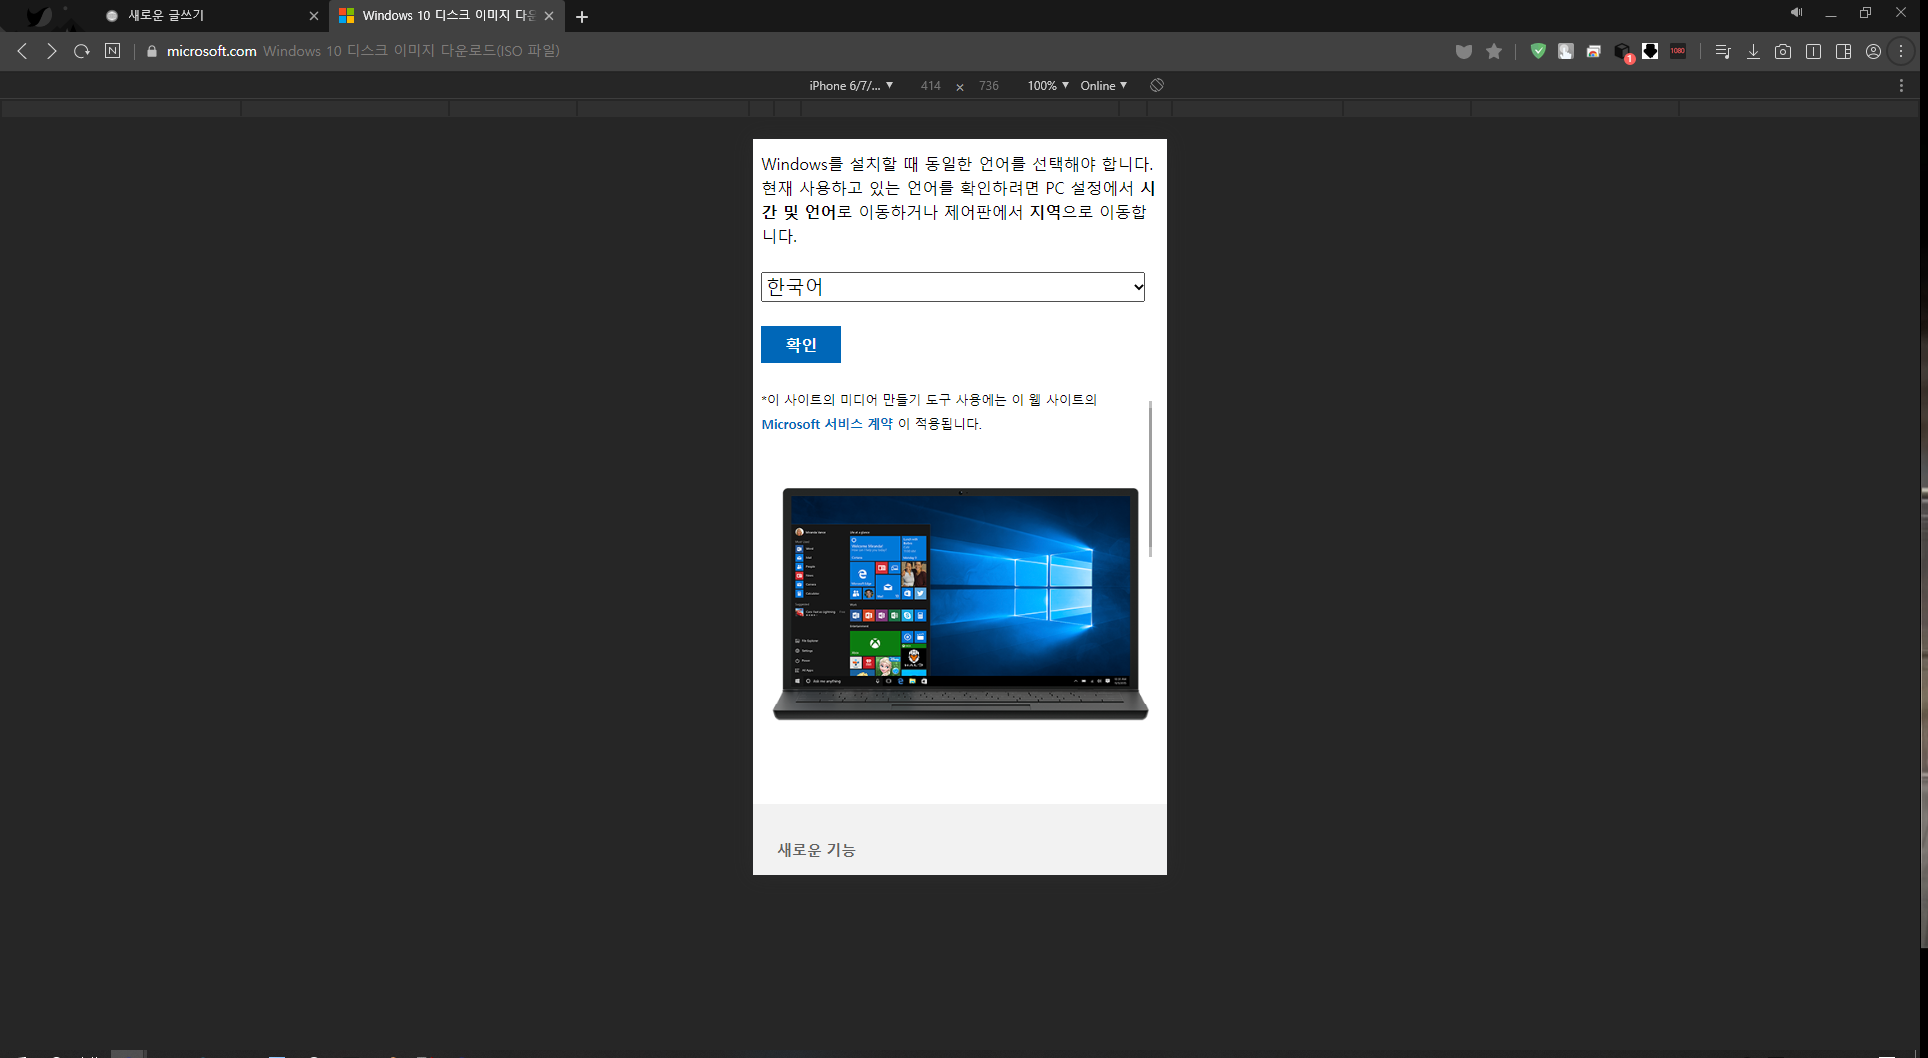Open a new tab with the plus button
Screen dimensions: 1928x1058
[582, 17]
